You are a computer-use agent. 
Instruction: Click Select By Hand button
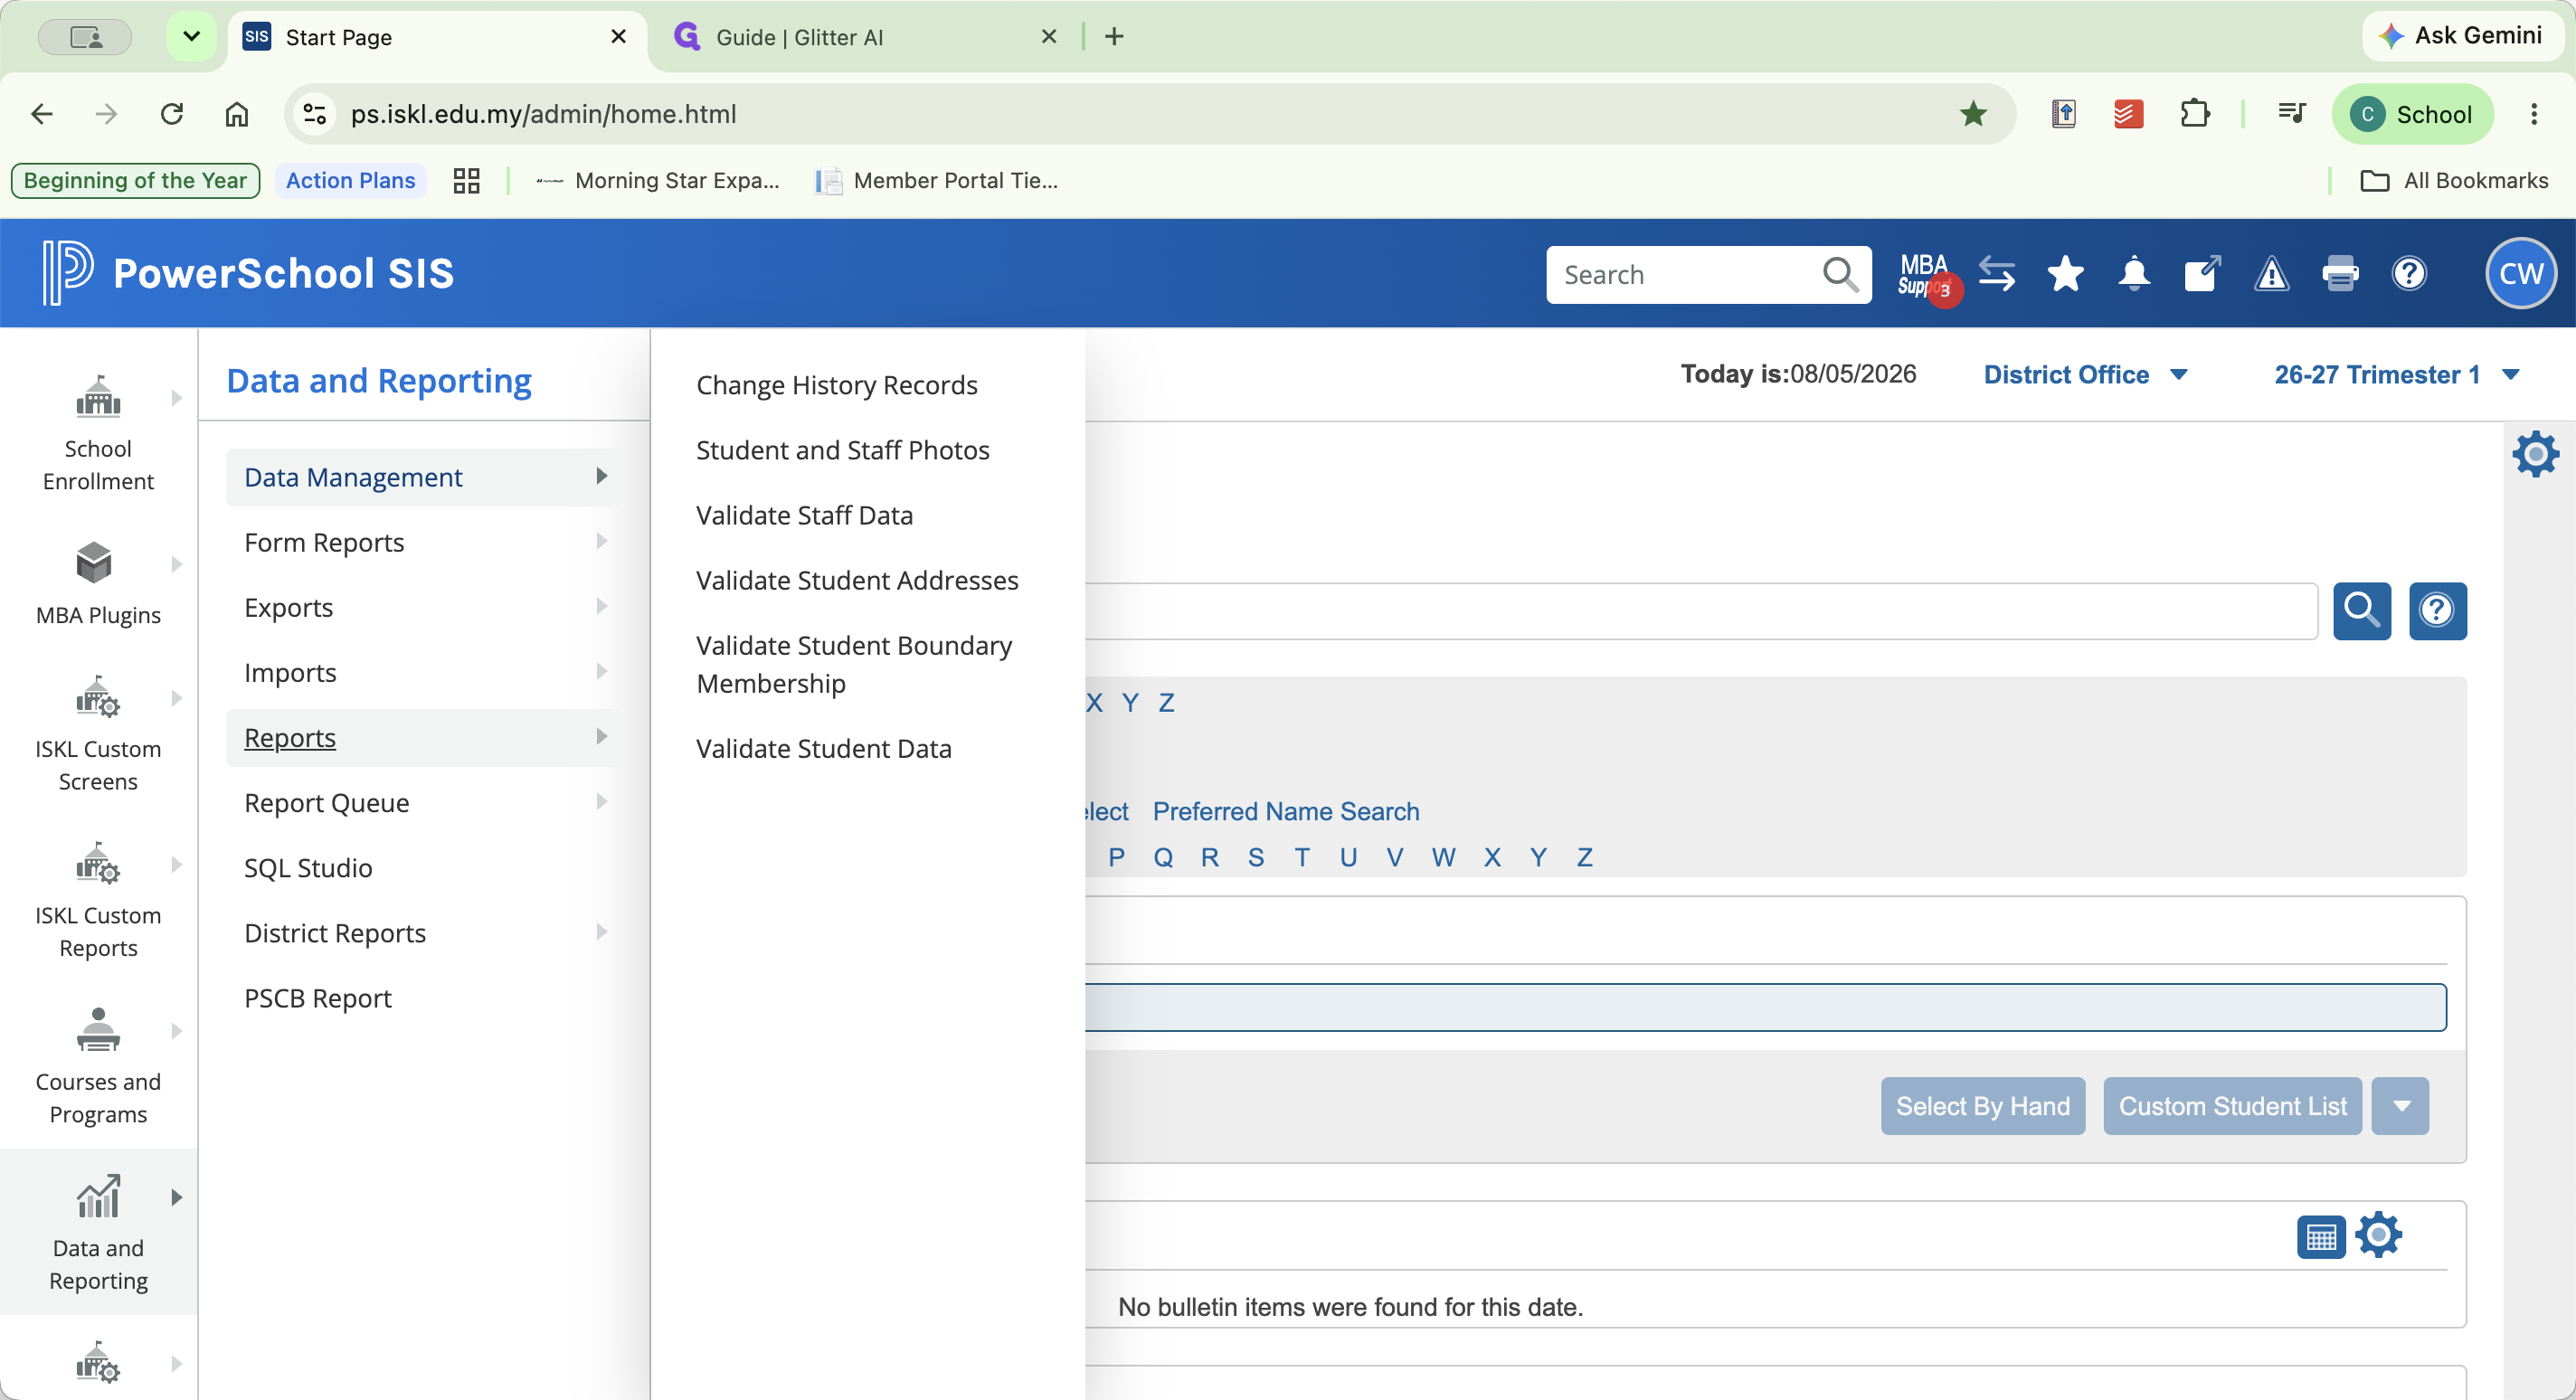[x=1983, y=1106]
